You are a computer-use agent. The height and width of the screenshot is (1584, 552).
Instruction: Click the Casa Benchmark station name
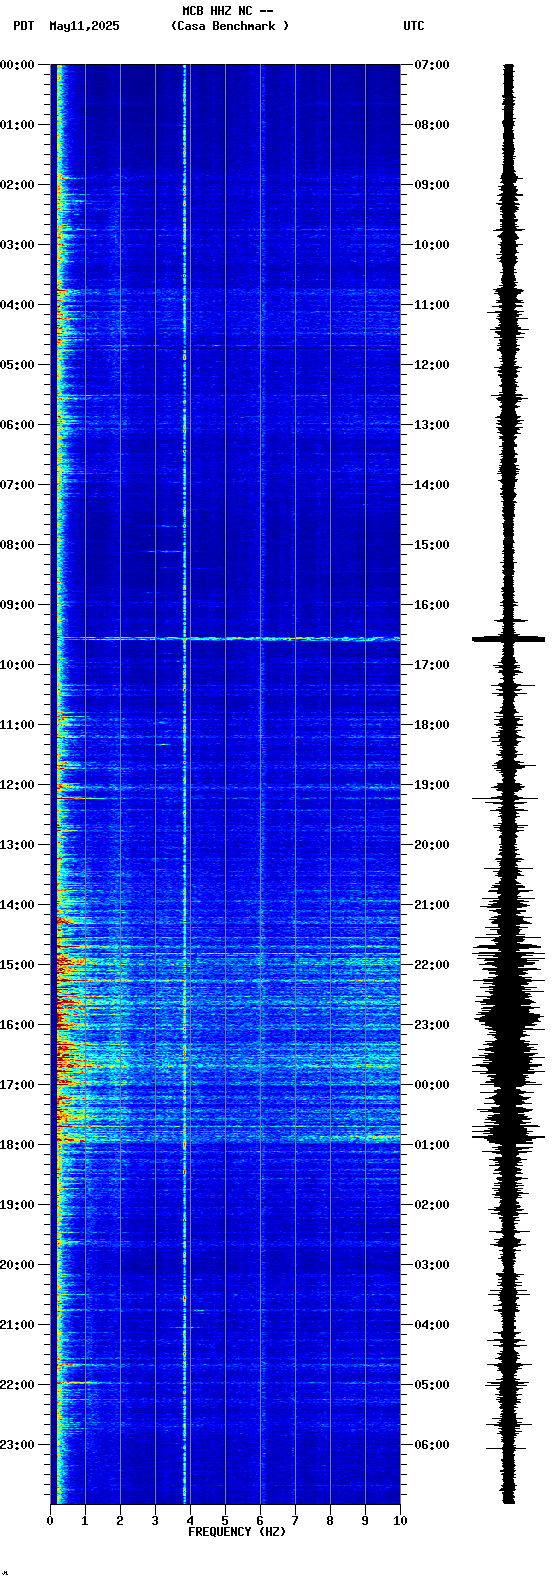(x=230, y=26)
